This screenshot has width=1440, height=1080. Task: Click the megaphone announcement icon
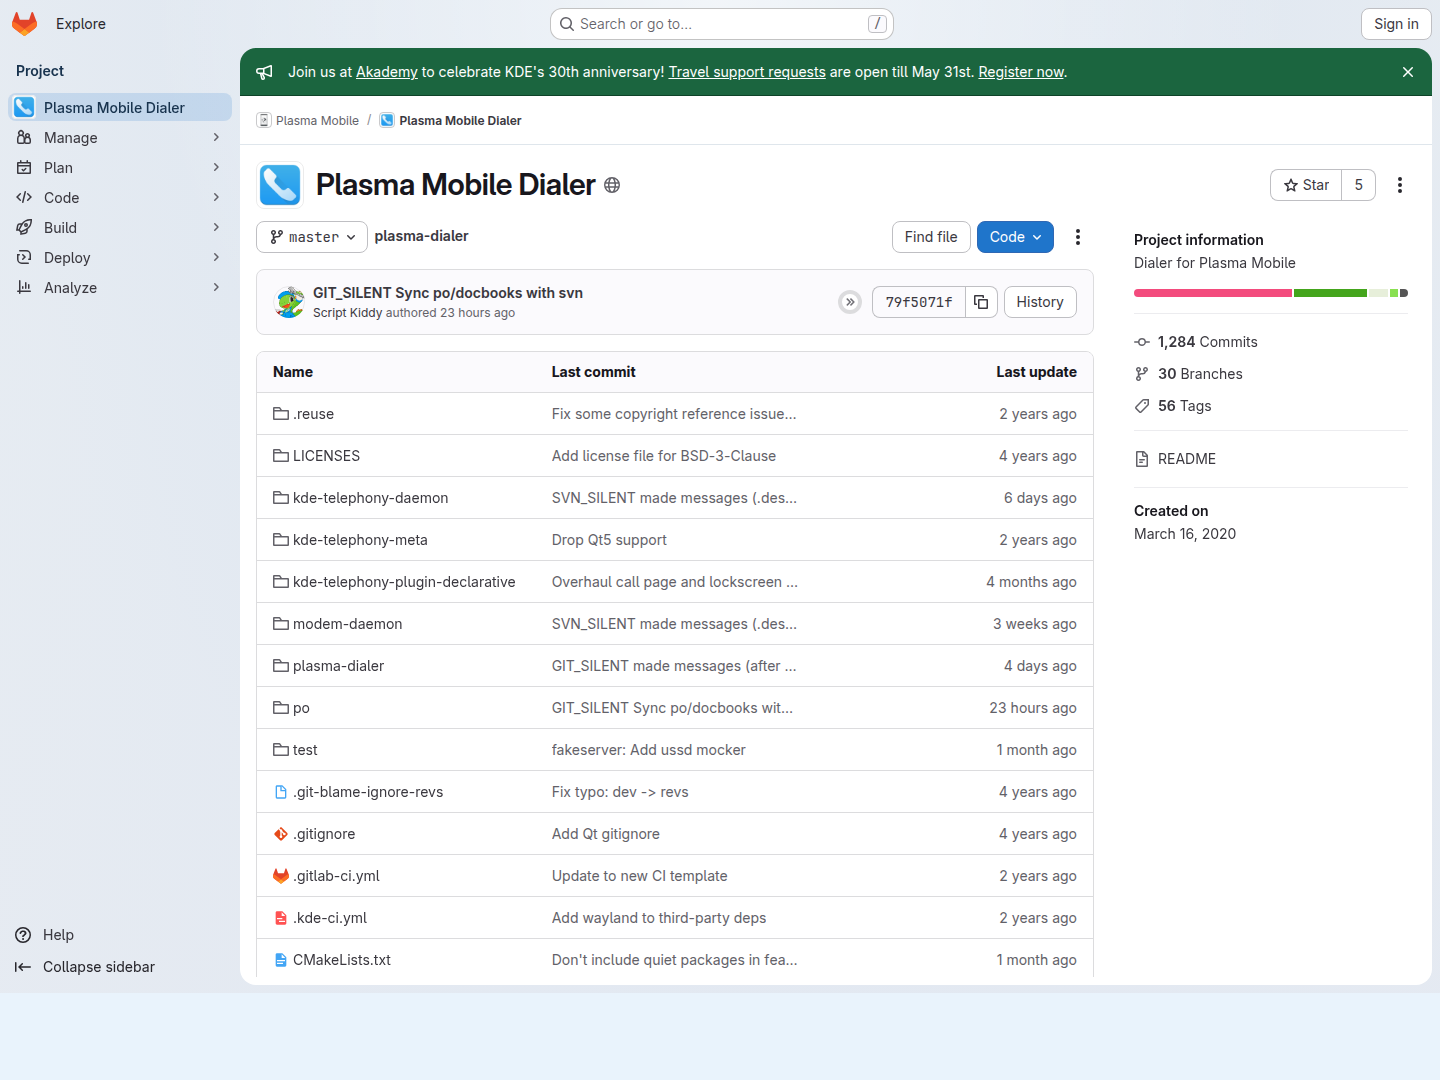point(264,72)
